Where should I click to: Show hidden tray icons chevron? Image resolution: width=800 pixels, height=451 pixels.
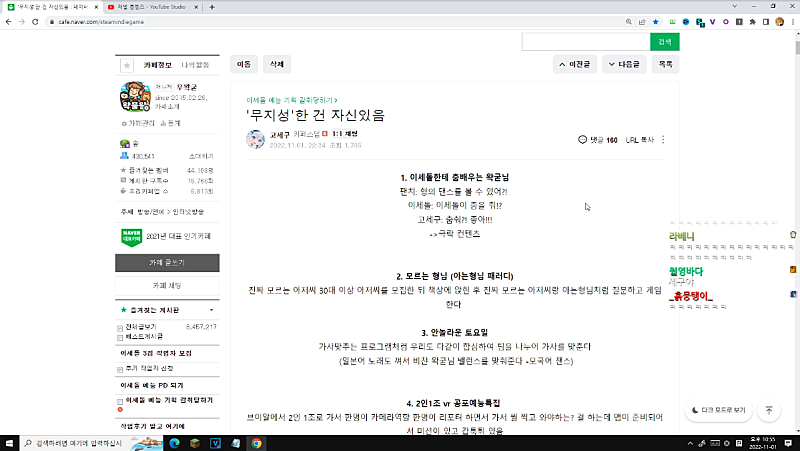[x=690, y=443]
